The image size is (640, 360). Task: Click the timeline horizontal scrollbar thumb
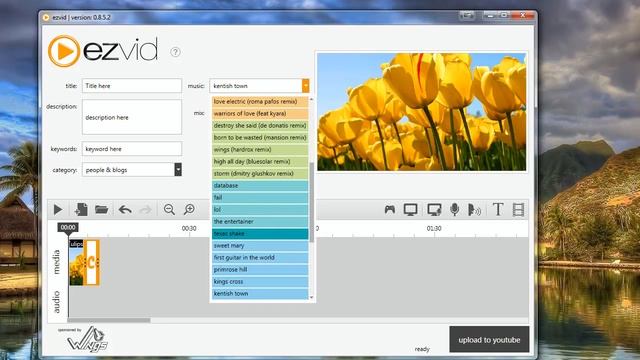(109, 320)
